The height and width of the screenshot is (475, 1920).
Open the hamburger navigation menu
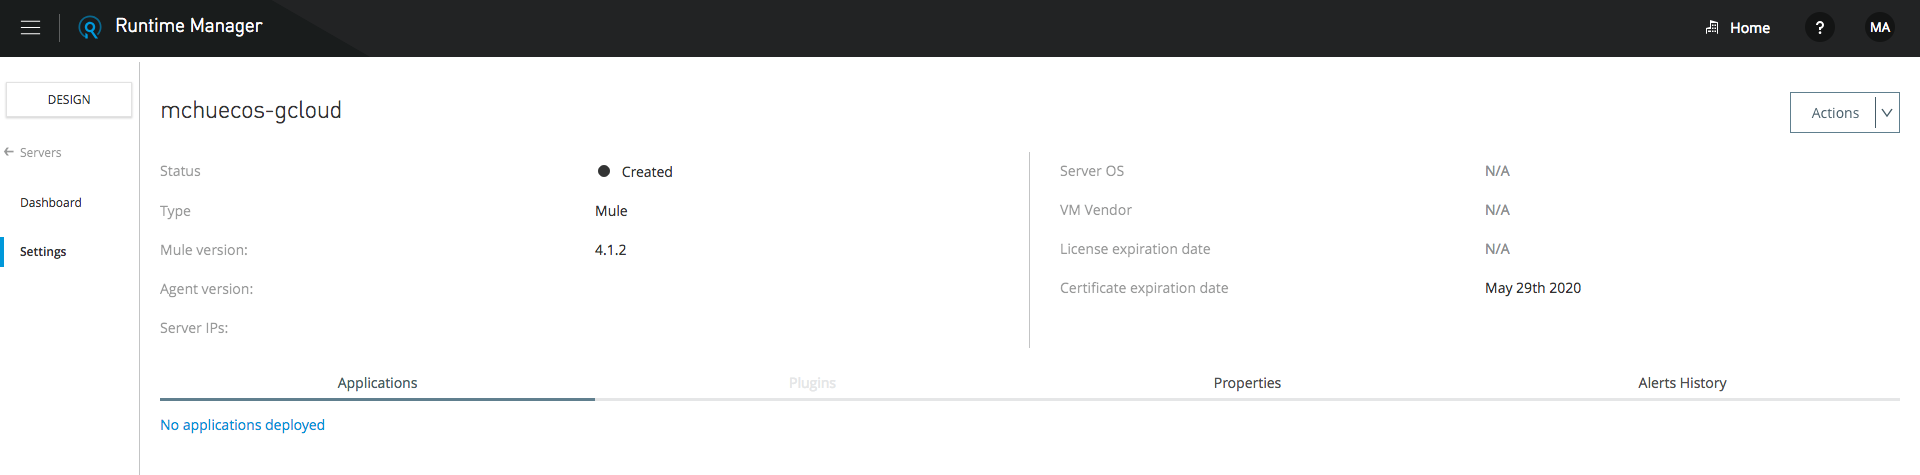(31, 28)
